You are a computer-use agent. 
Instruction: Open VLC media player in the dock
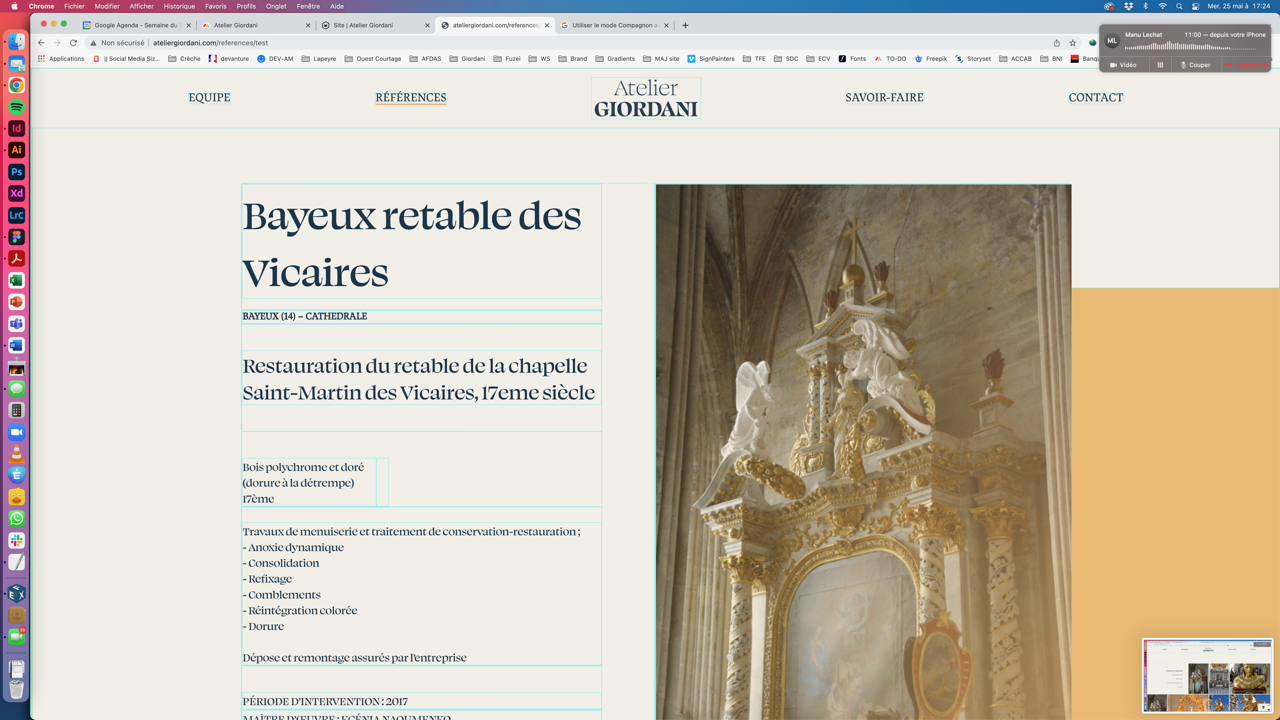pyautogui.click(x=16, y=454)
